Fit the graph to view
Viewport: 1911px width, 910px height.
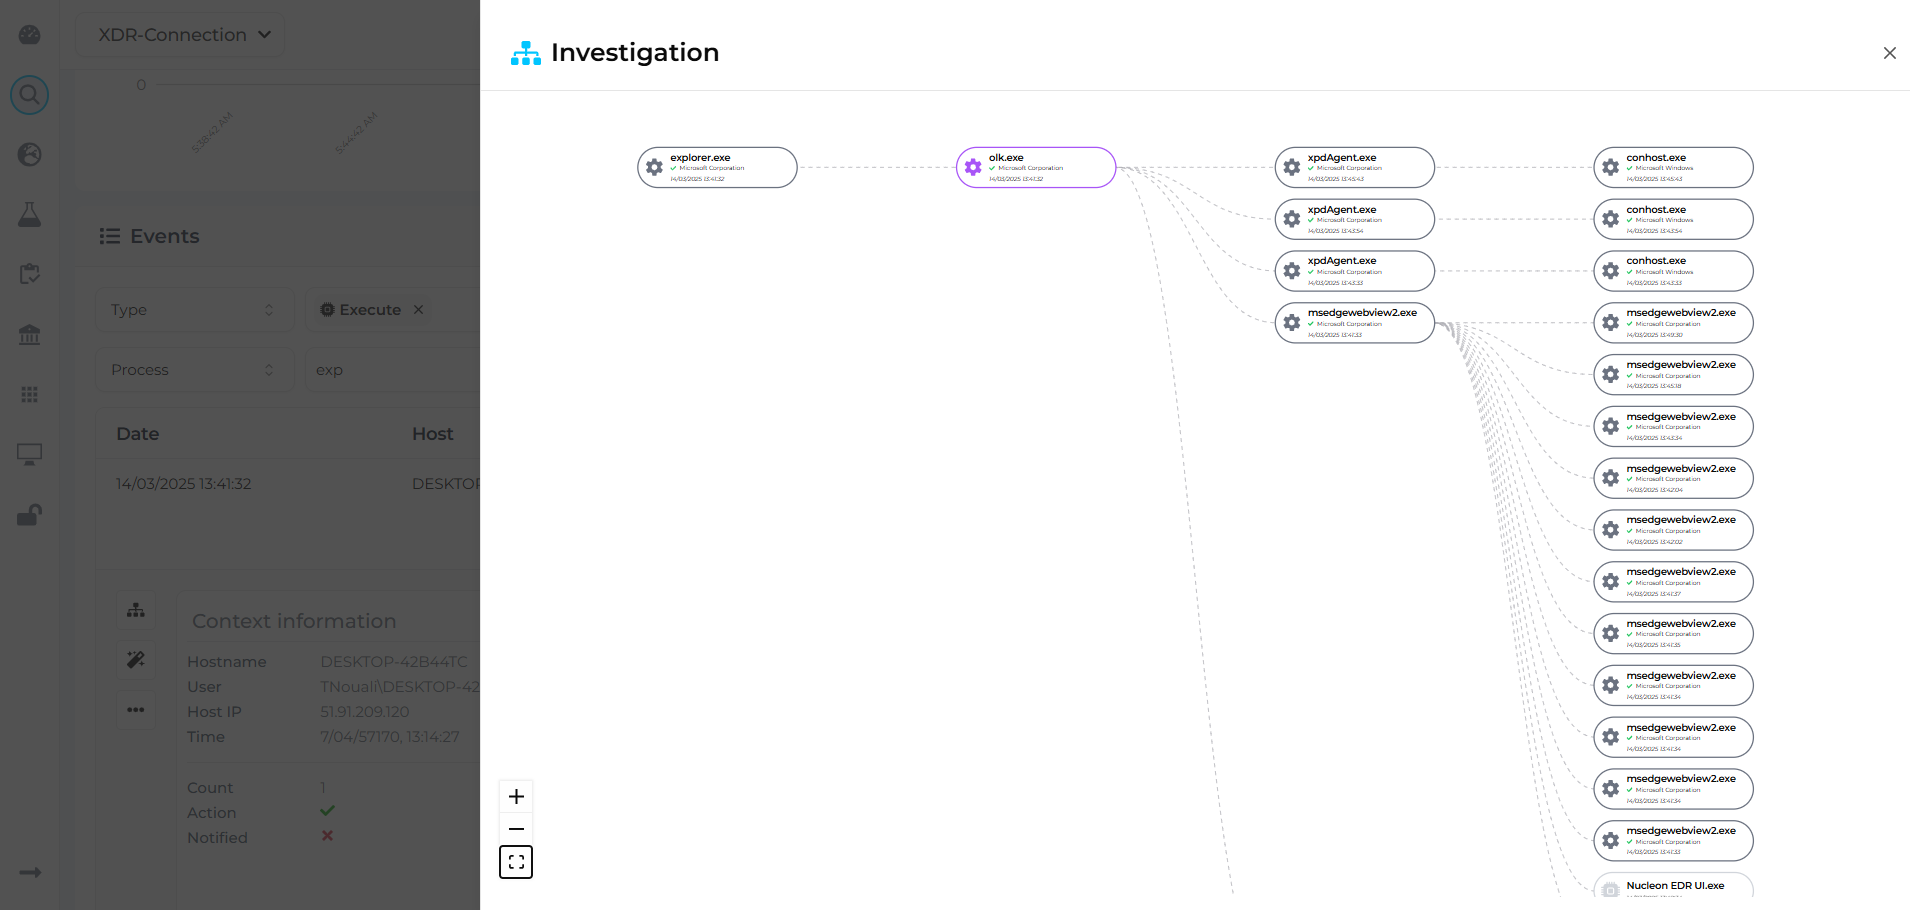point(516,862)
